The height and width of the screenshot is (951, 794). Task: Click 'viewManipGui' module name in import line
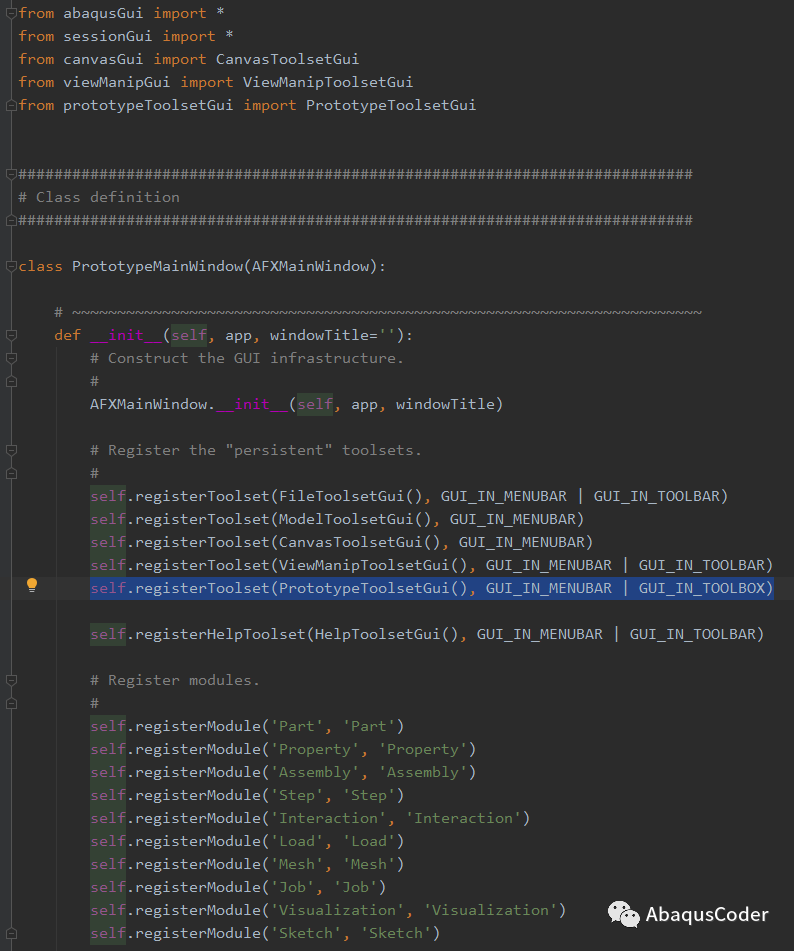116,82
